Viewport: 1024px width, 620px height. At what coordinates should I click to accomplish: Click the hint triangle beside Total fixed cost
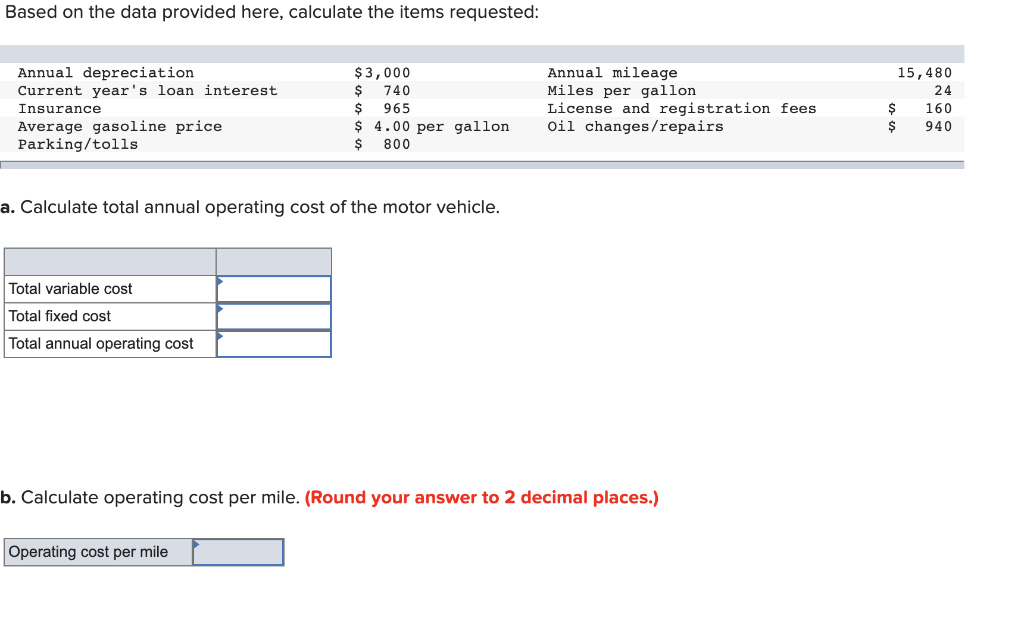[x=221, y=310]
